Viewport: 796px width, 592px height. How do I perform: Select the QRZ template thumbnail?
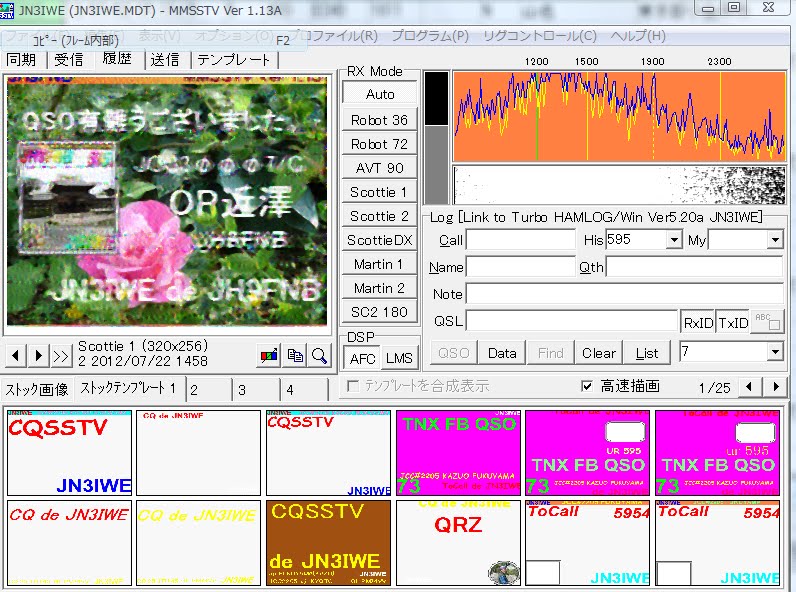[458, 543]
